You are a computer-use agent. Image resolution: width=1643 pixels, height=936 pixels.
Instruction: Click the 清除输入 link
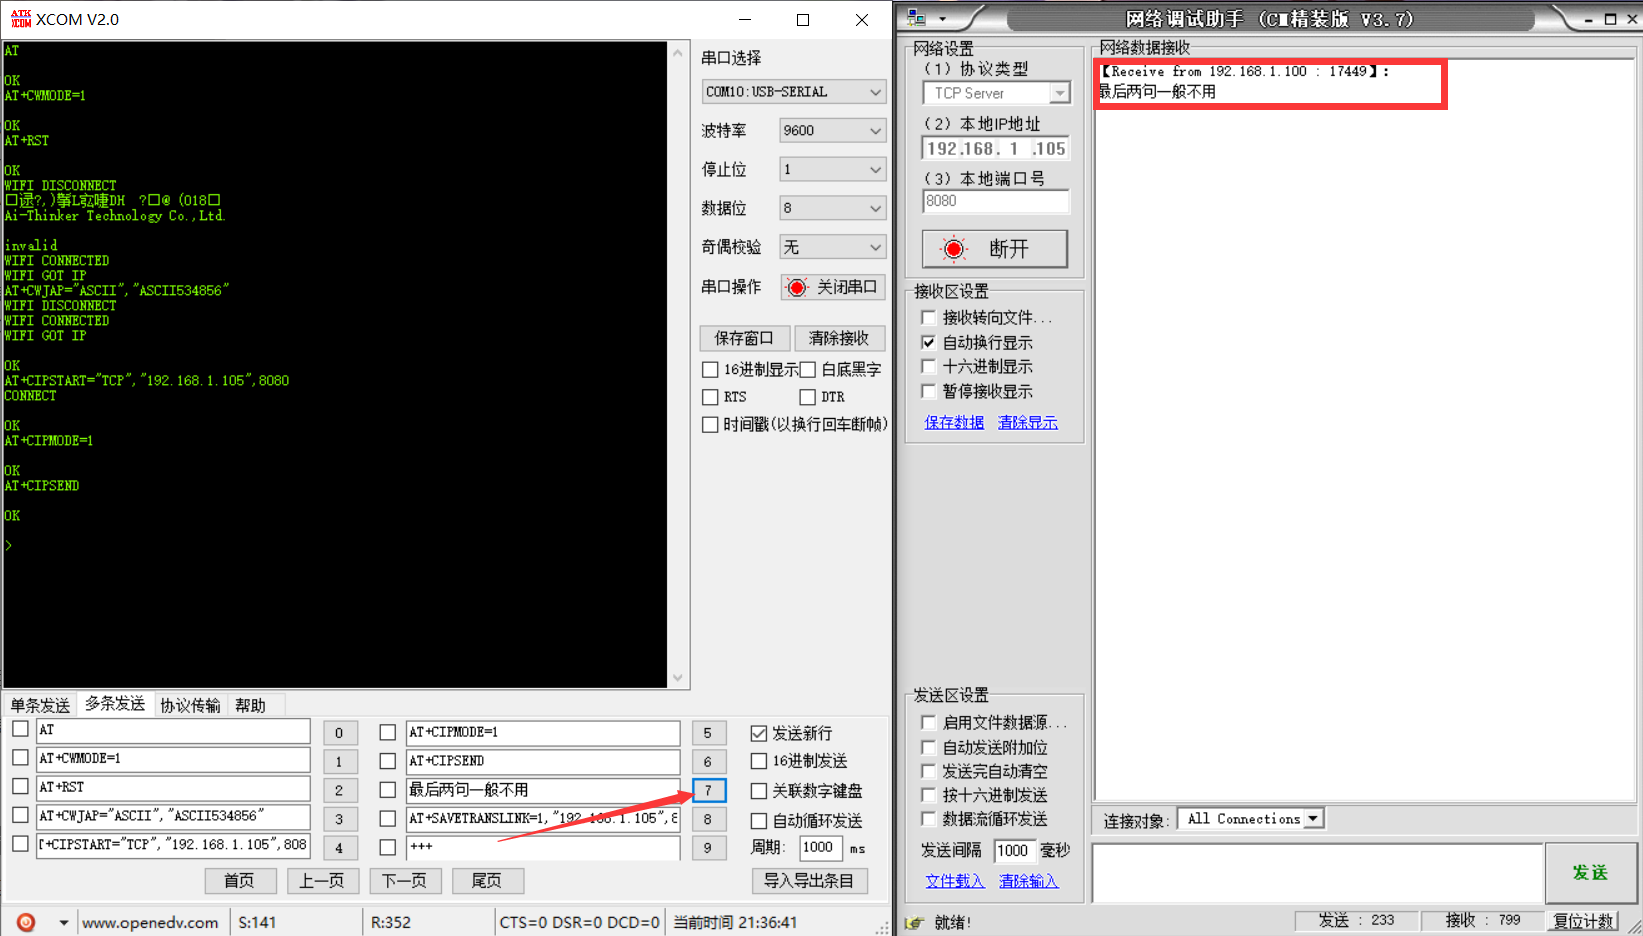point(1028,881)
